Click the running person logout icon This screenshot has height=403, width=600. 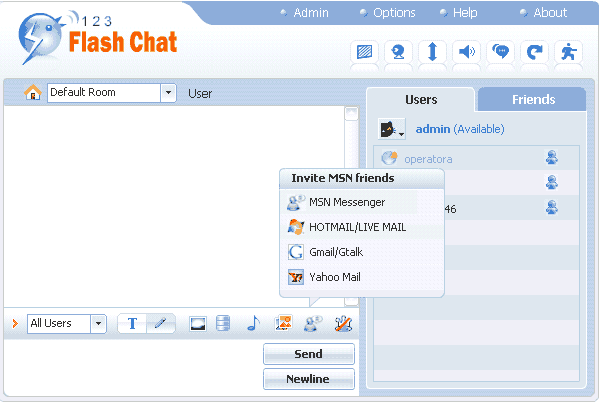pyautogui.click(x=569, y=52)
